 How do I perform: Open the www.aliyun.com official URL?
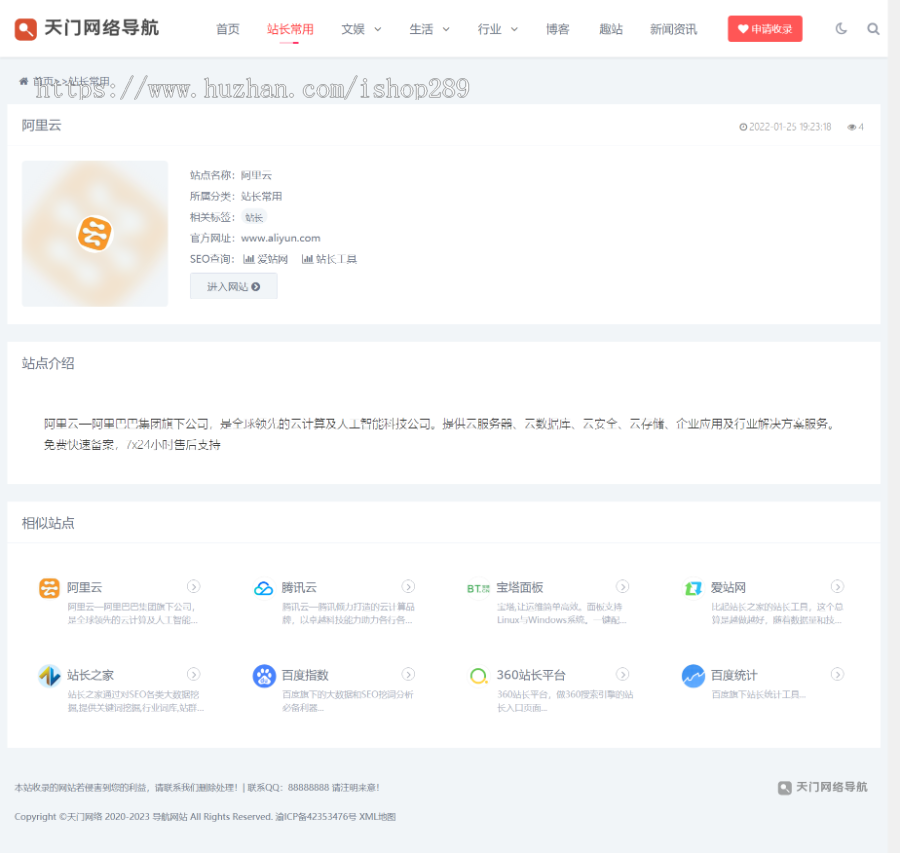pos(281,238)
